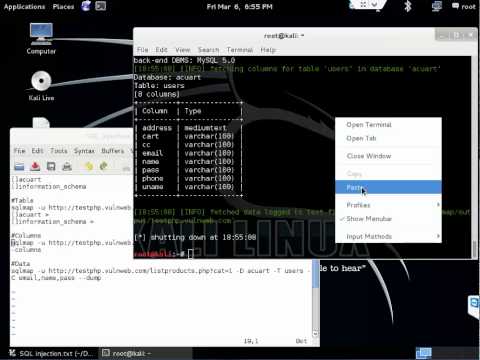
Task: Expand Input Methods submenu
Action: pyautogui.click(x=388, y=236)
